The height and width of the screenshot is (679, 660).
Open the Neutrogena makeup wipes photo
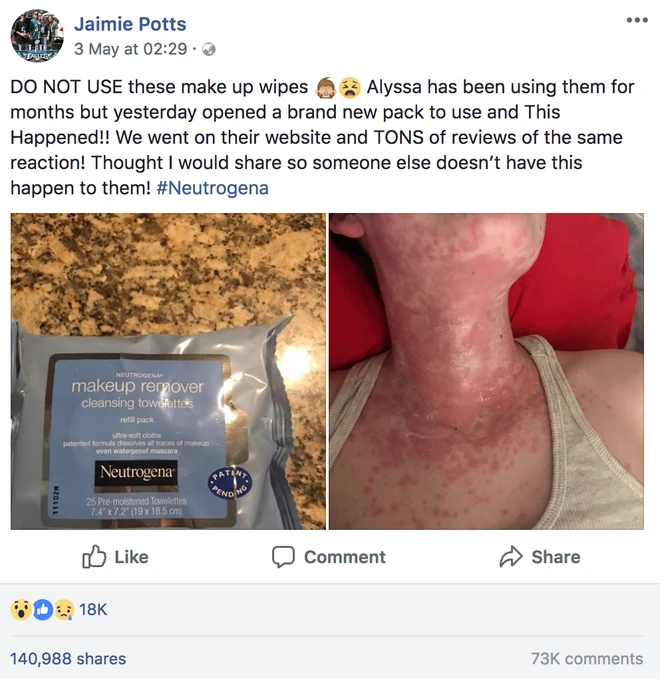coord(168,371)
